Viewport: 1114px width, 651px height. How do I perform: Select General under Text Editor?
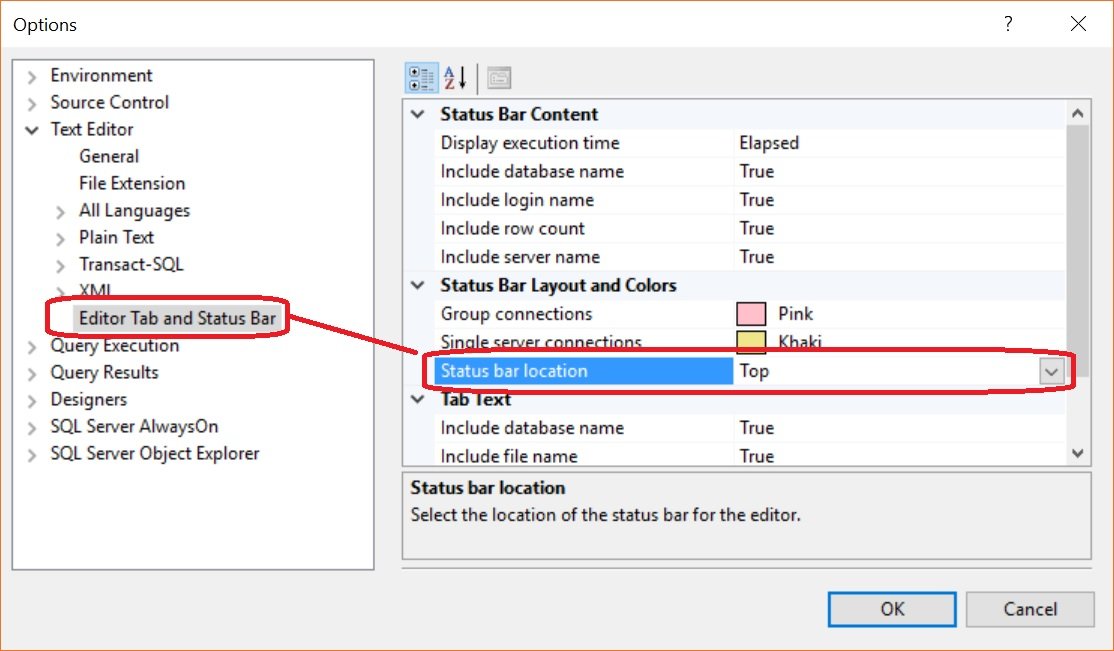(109, 156)
